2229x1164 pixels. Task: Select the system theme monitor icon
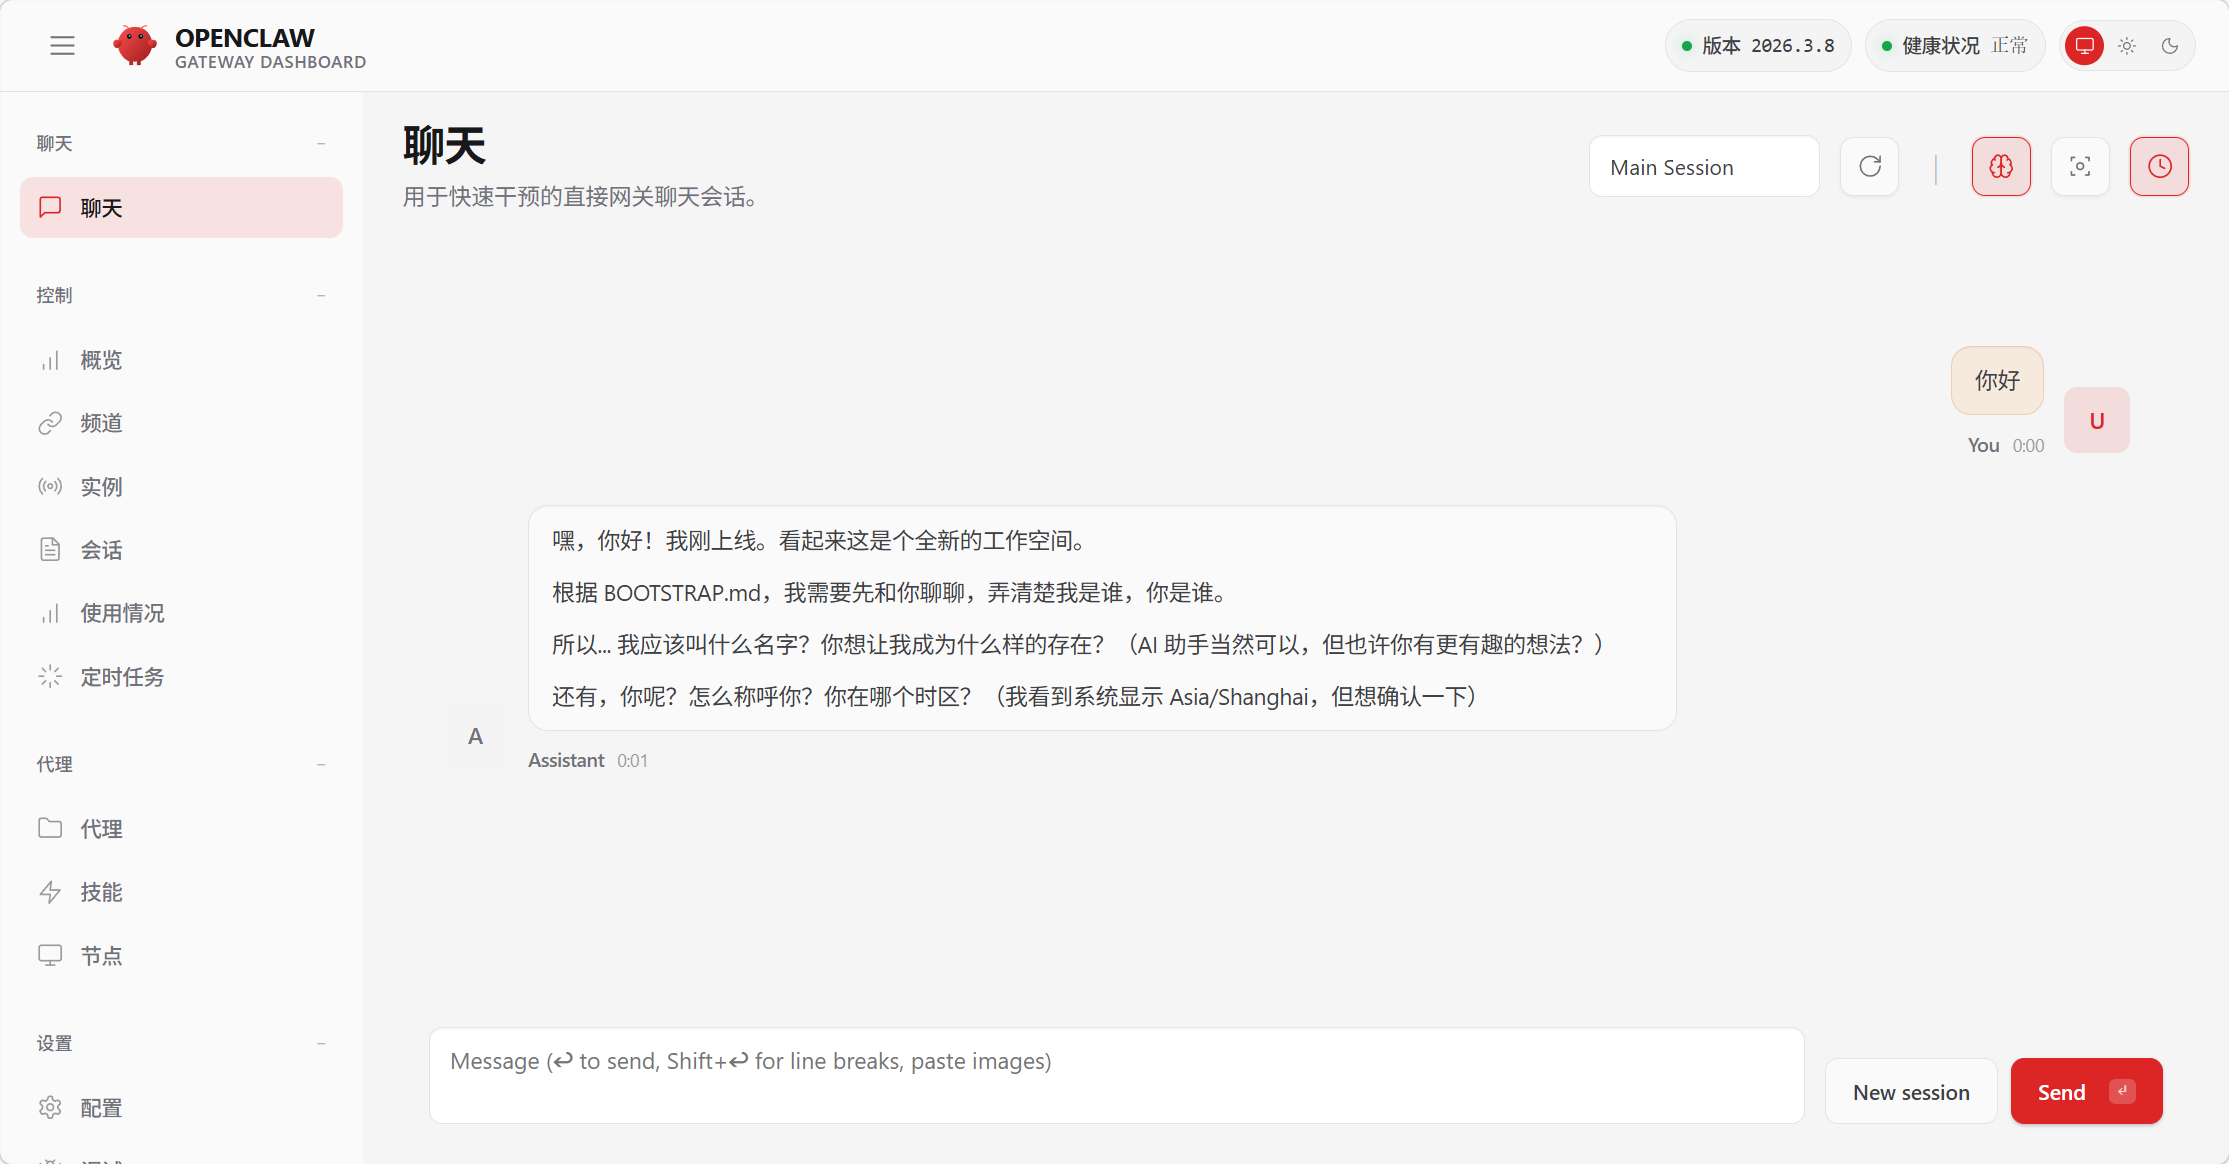coord(2084,46)
